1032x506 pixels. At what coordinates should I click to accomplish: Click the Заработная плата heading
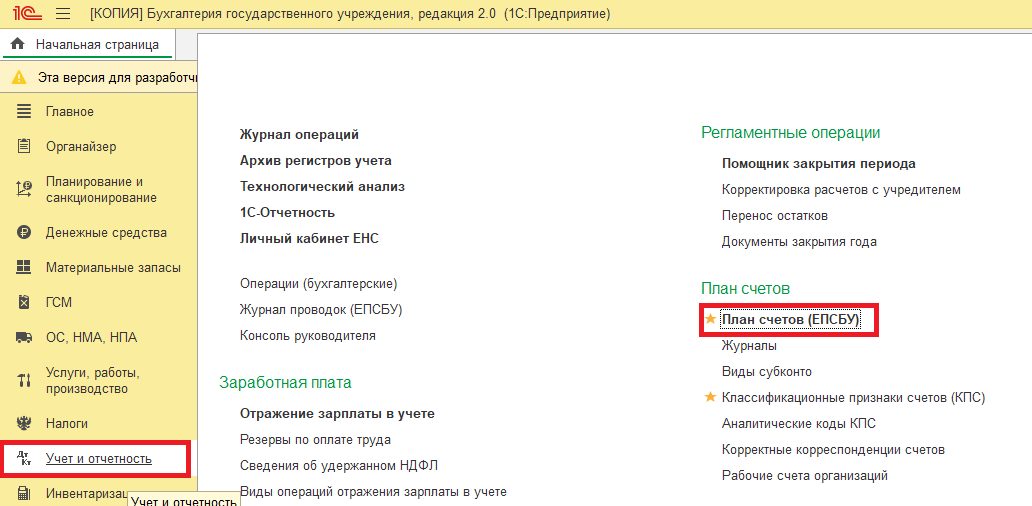pos(285,382)
